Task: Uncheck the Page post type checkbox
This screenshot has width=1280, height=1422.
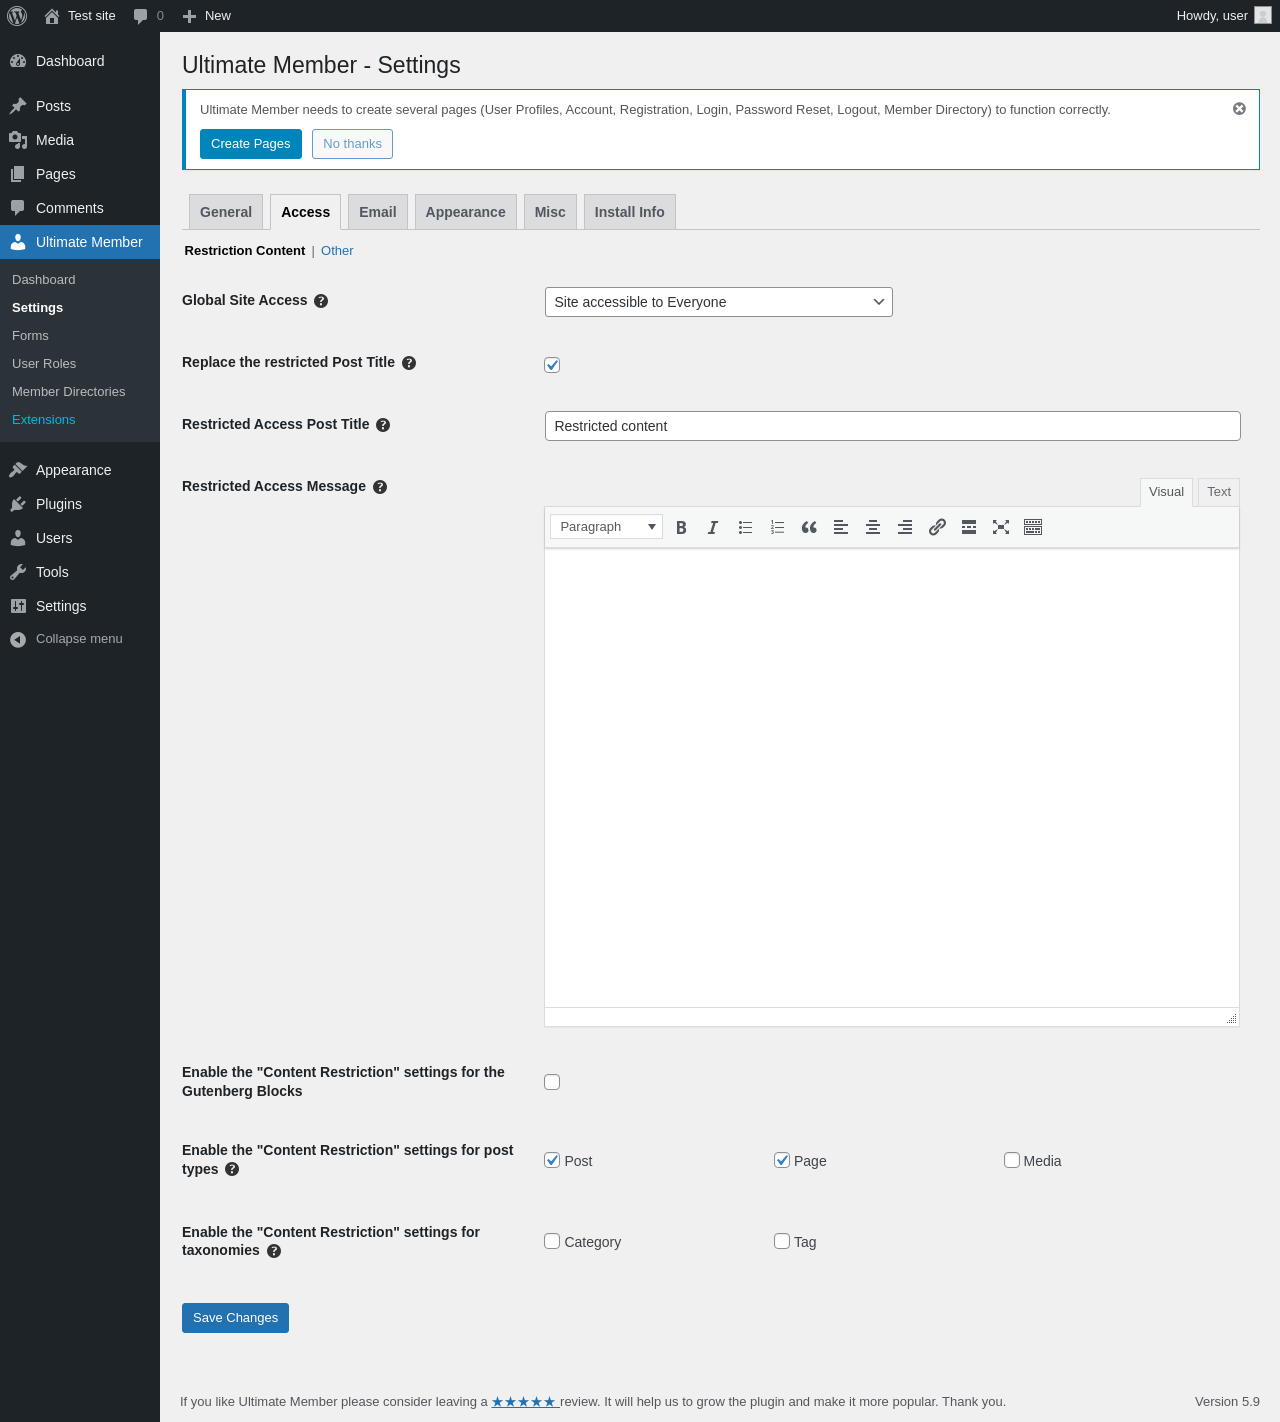Action: [782, 1160]
